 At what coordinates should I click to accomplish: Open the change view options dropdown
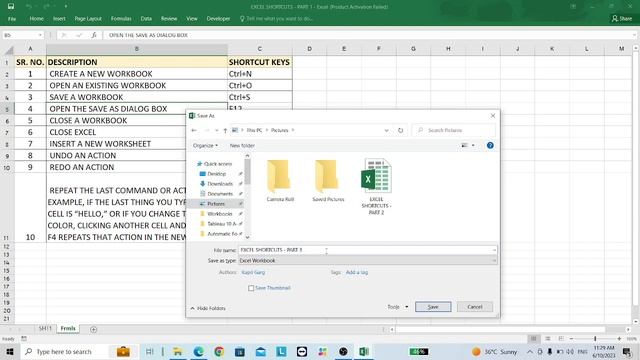473,145
